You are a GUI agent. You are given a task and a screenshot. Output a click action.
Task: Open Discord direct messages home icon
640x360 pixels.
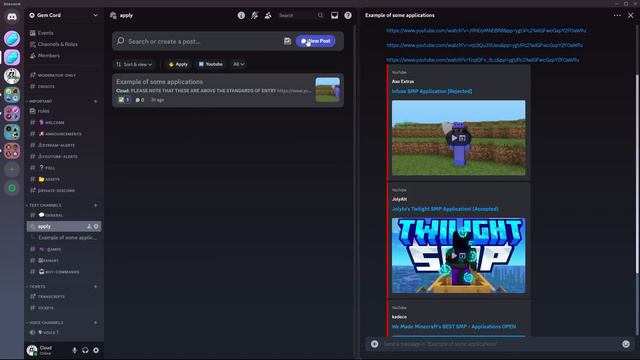pos(12,17)
